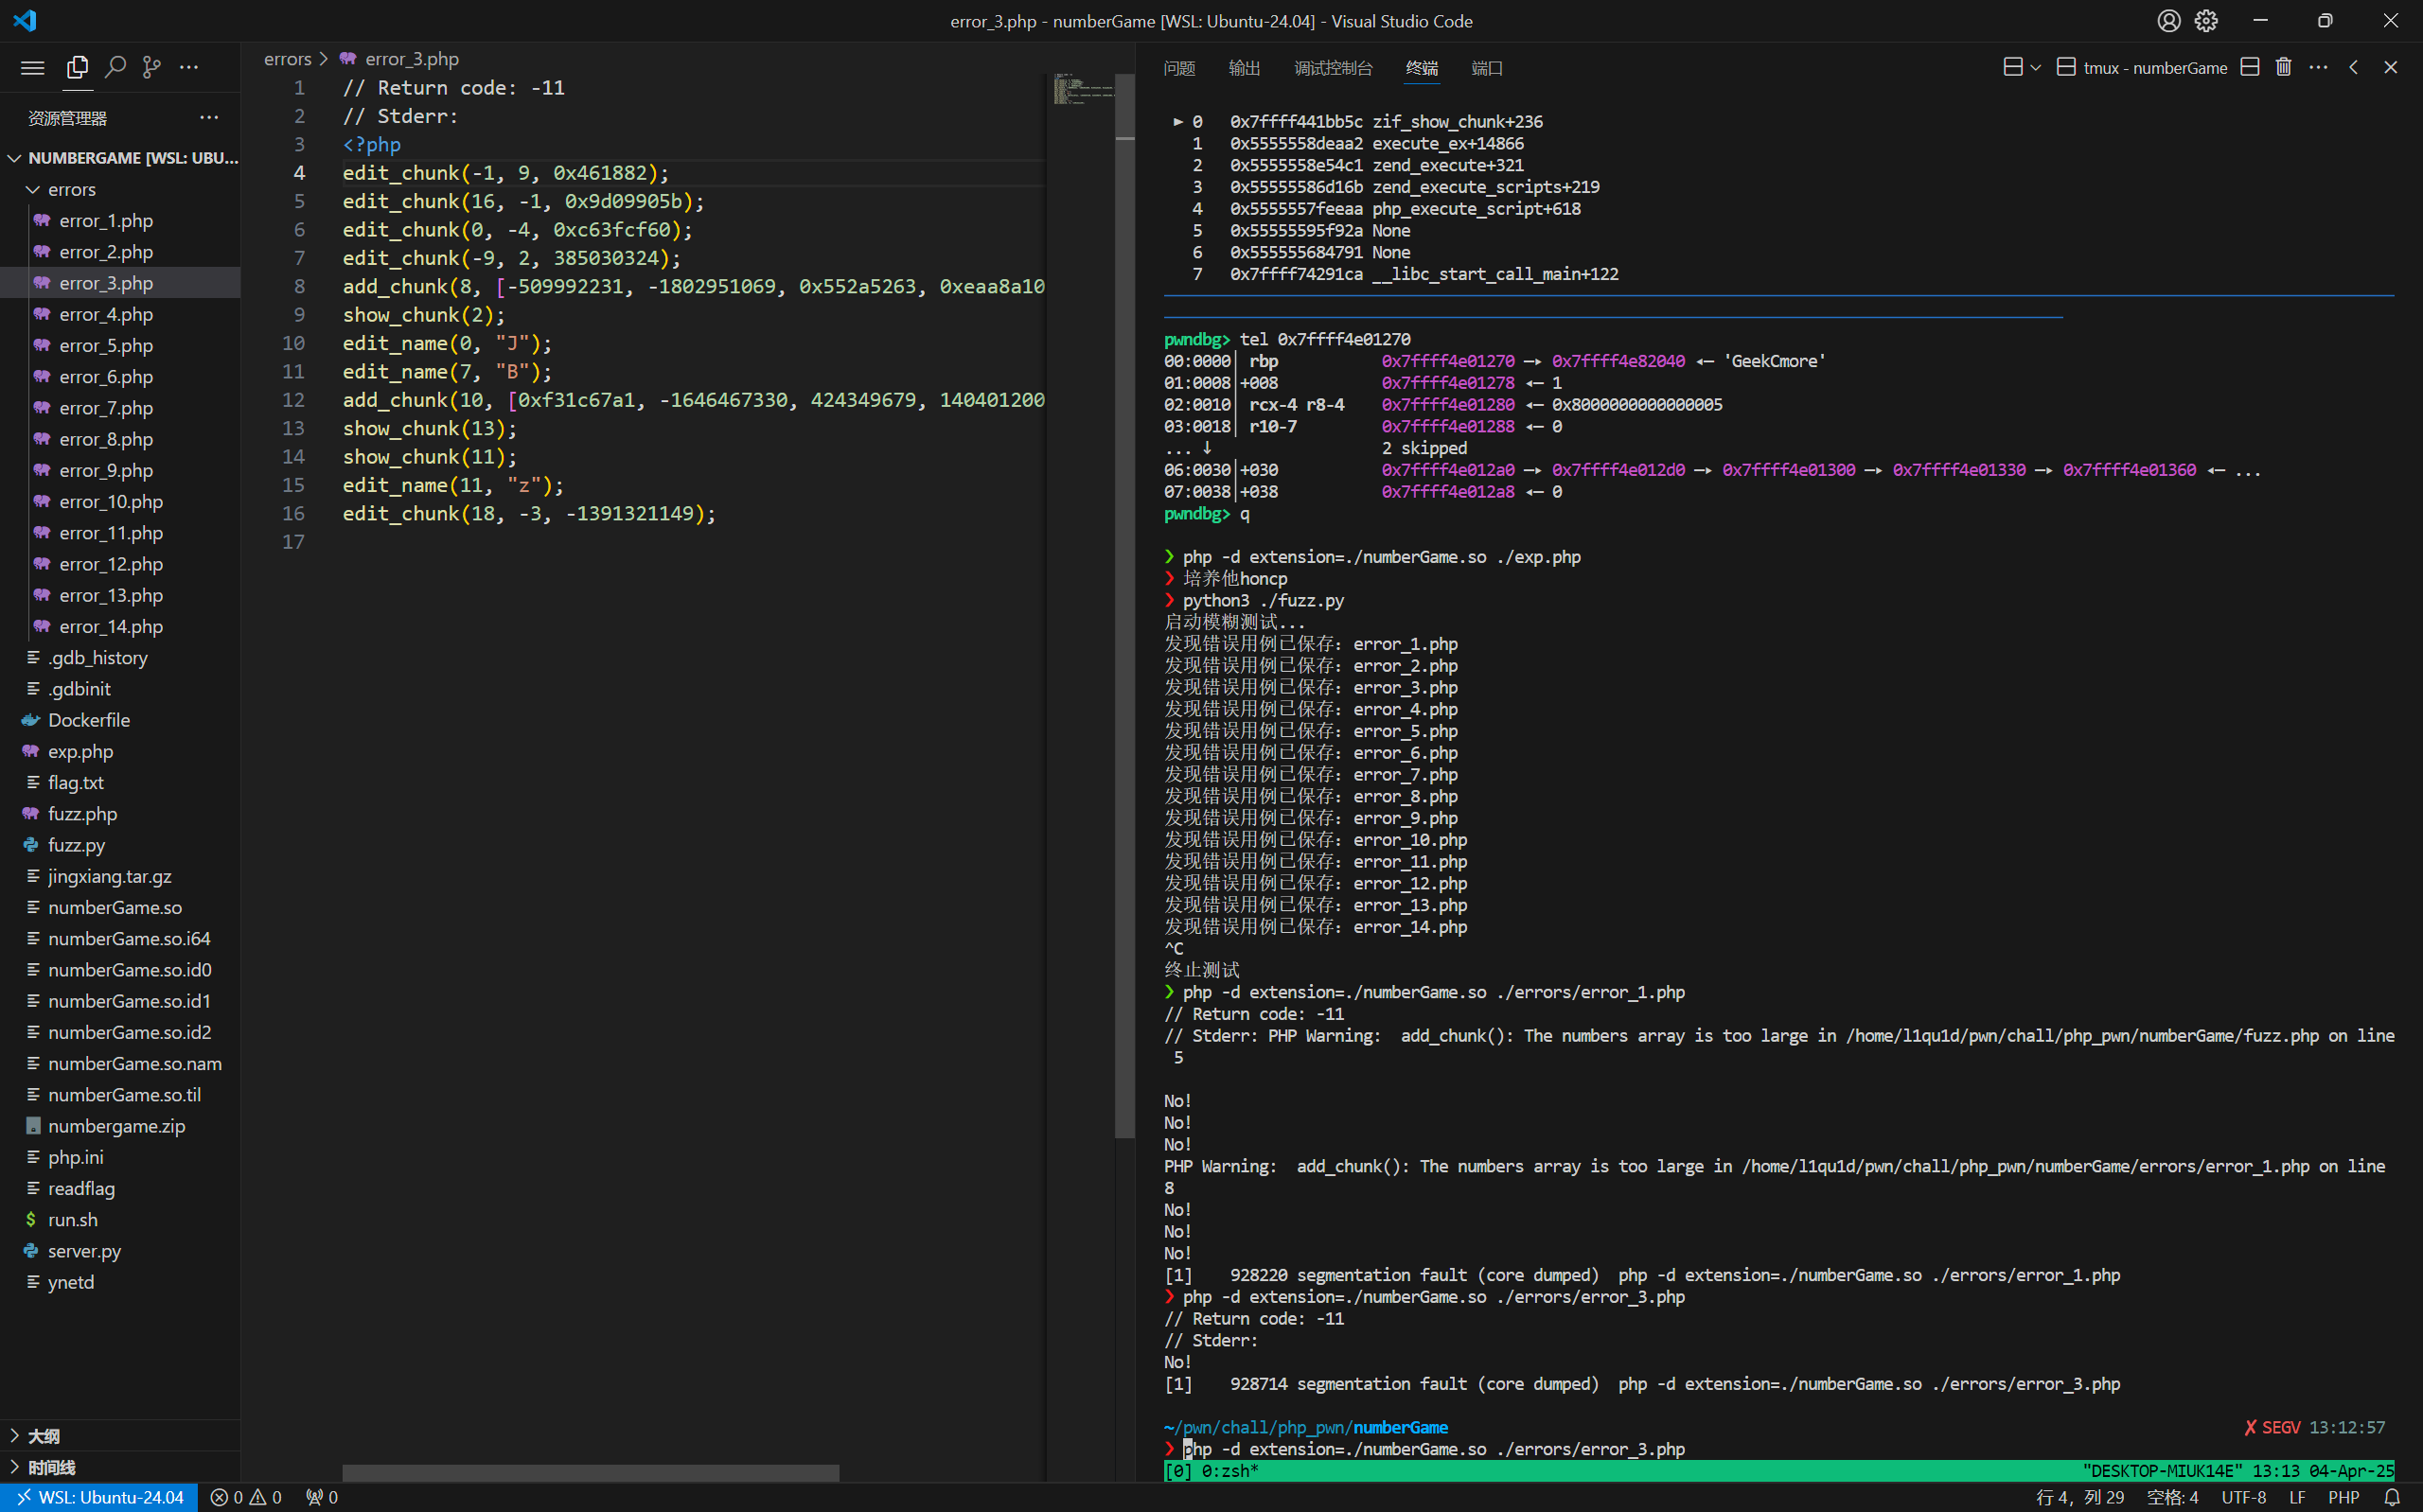
Task: Switch to 终端 panel tab
Action: point(1421,68)
